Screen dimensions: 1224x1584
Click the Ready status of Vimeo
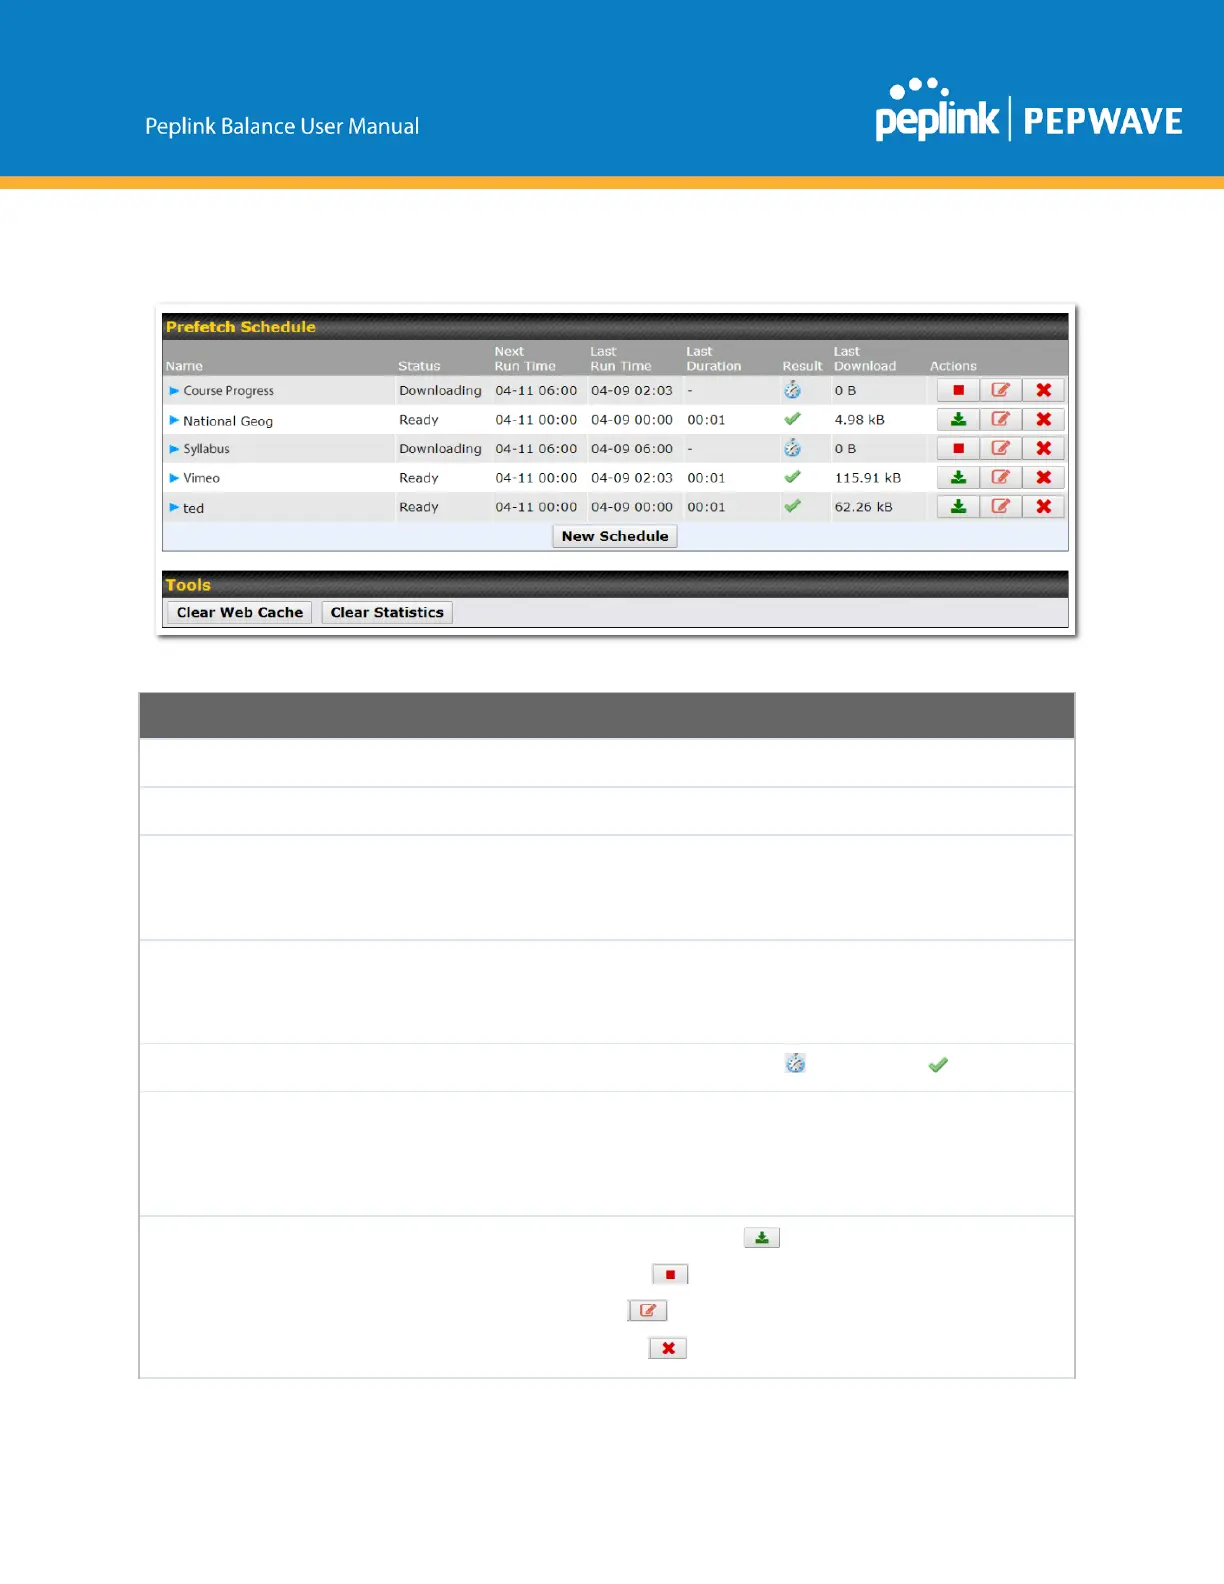419,478
